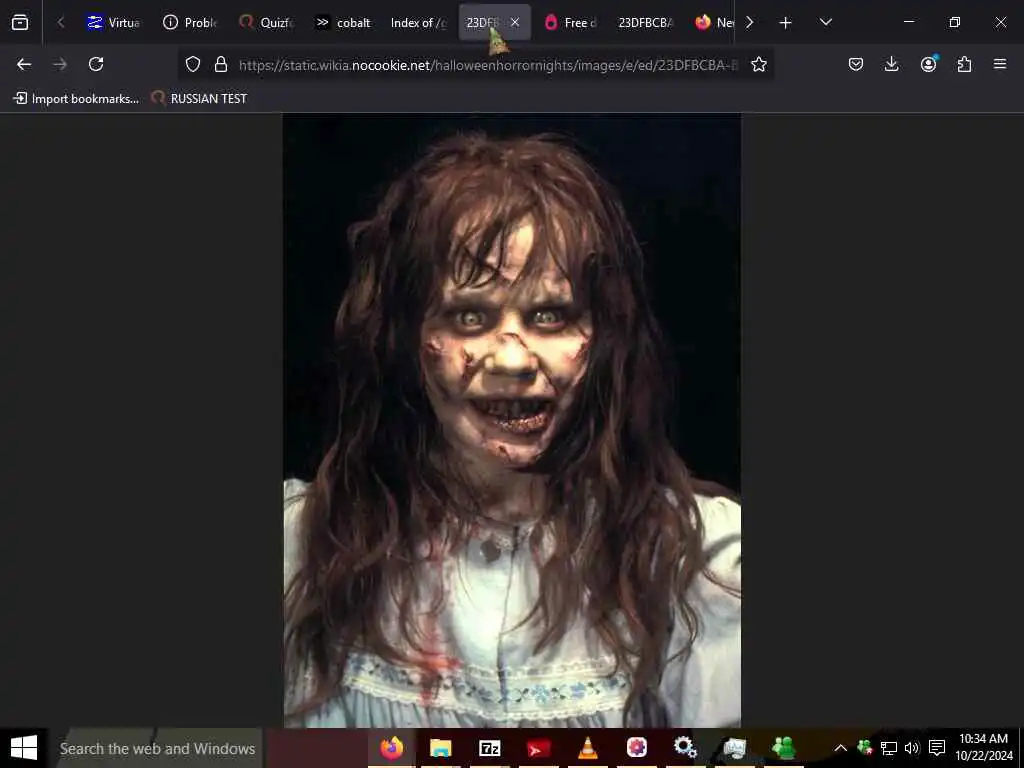1024x768 pixels.
Task: Switch to the Proble tab
Action: point(189,23)
